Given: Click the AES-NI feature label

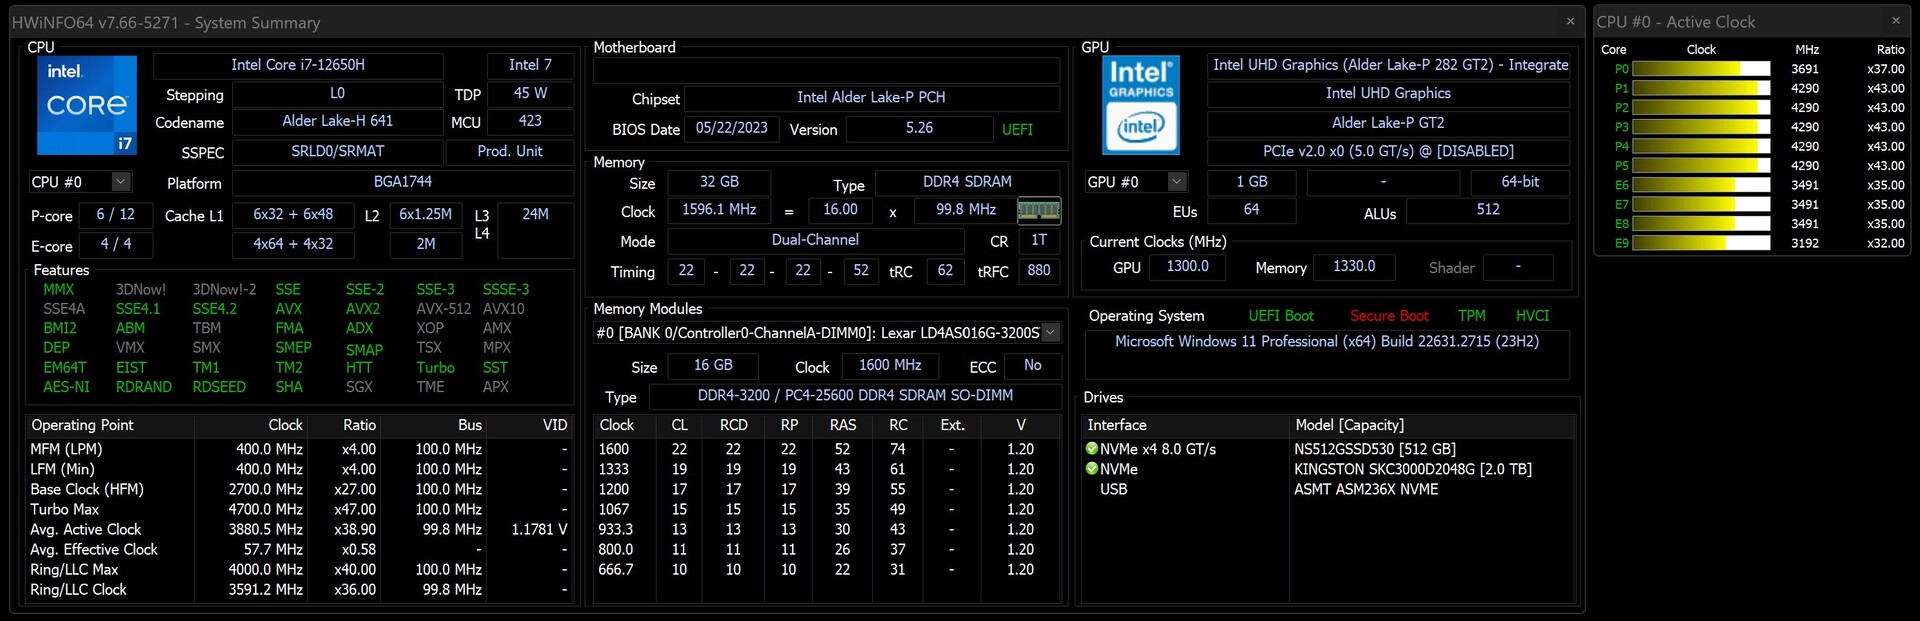Looking at the screenshot, I should pos(67,387).
